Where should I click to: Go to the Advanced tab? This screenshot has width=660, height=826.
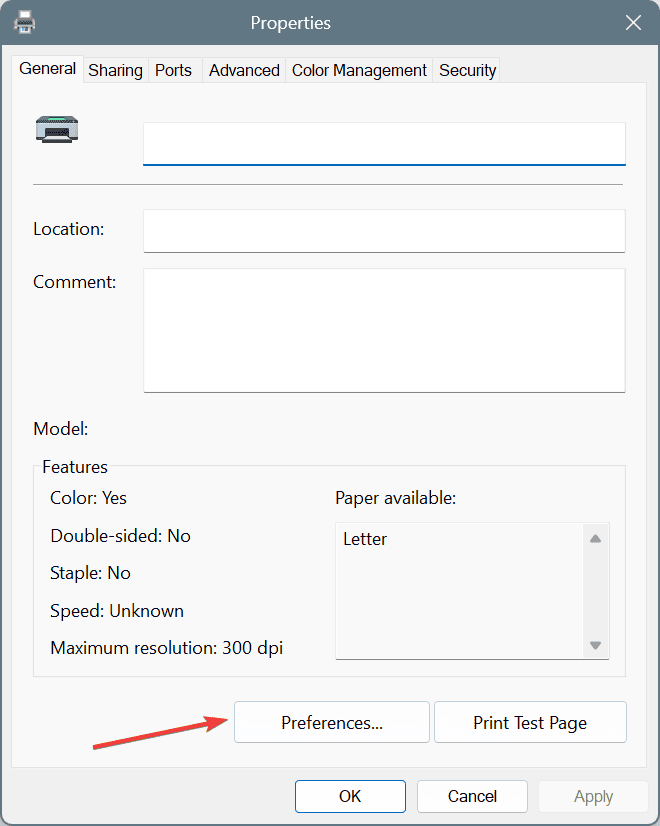(x=244, y=70)
